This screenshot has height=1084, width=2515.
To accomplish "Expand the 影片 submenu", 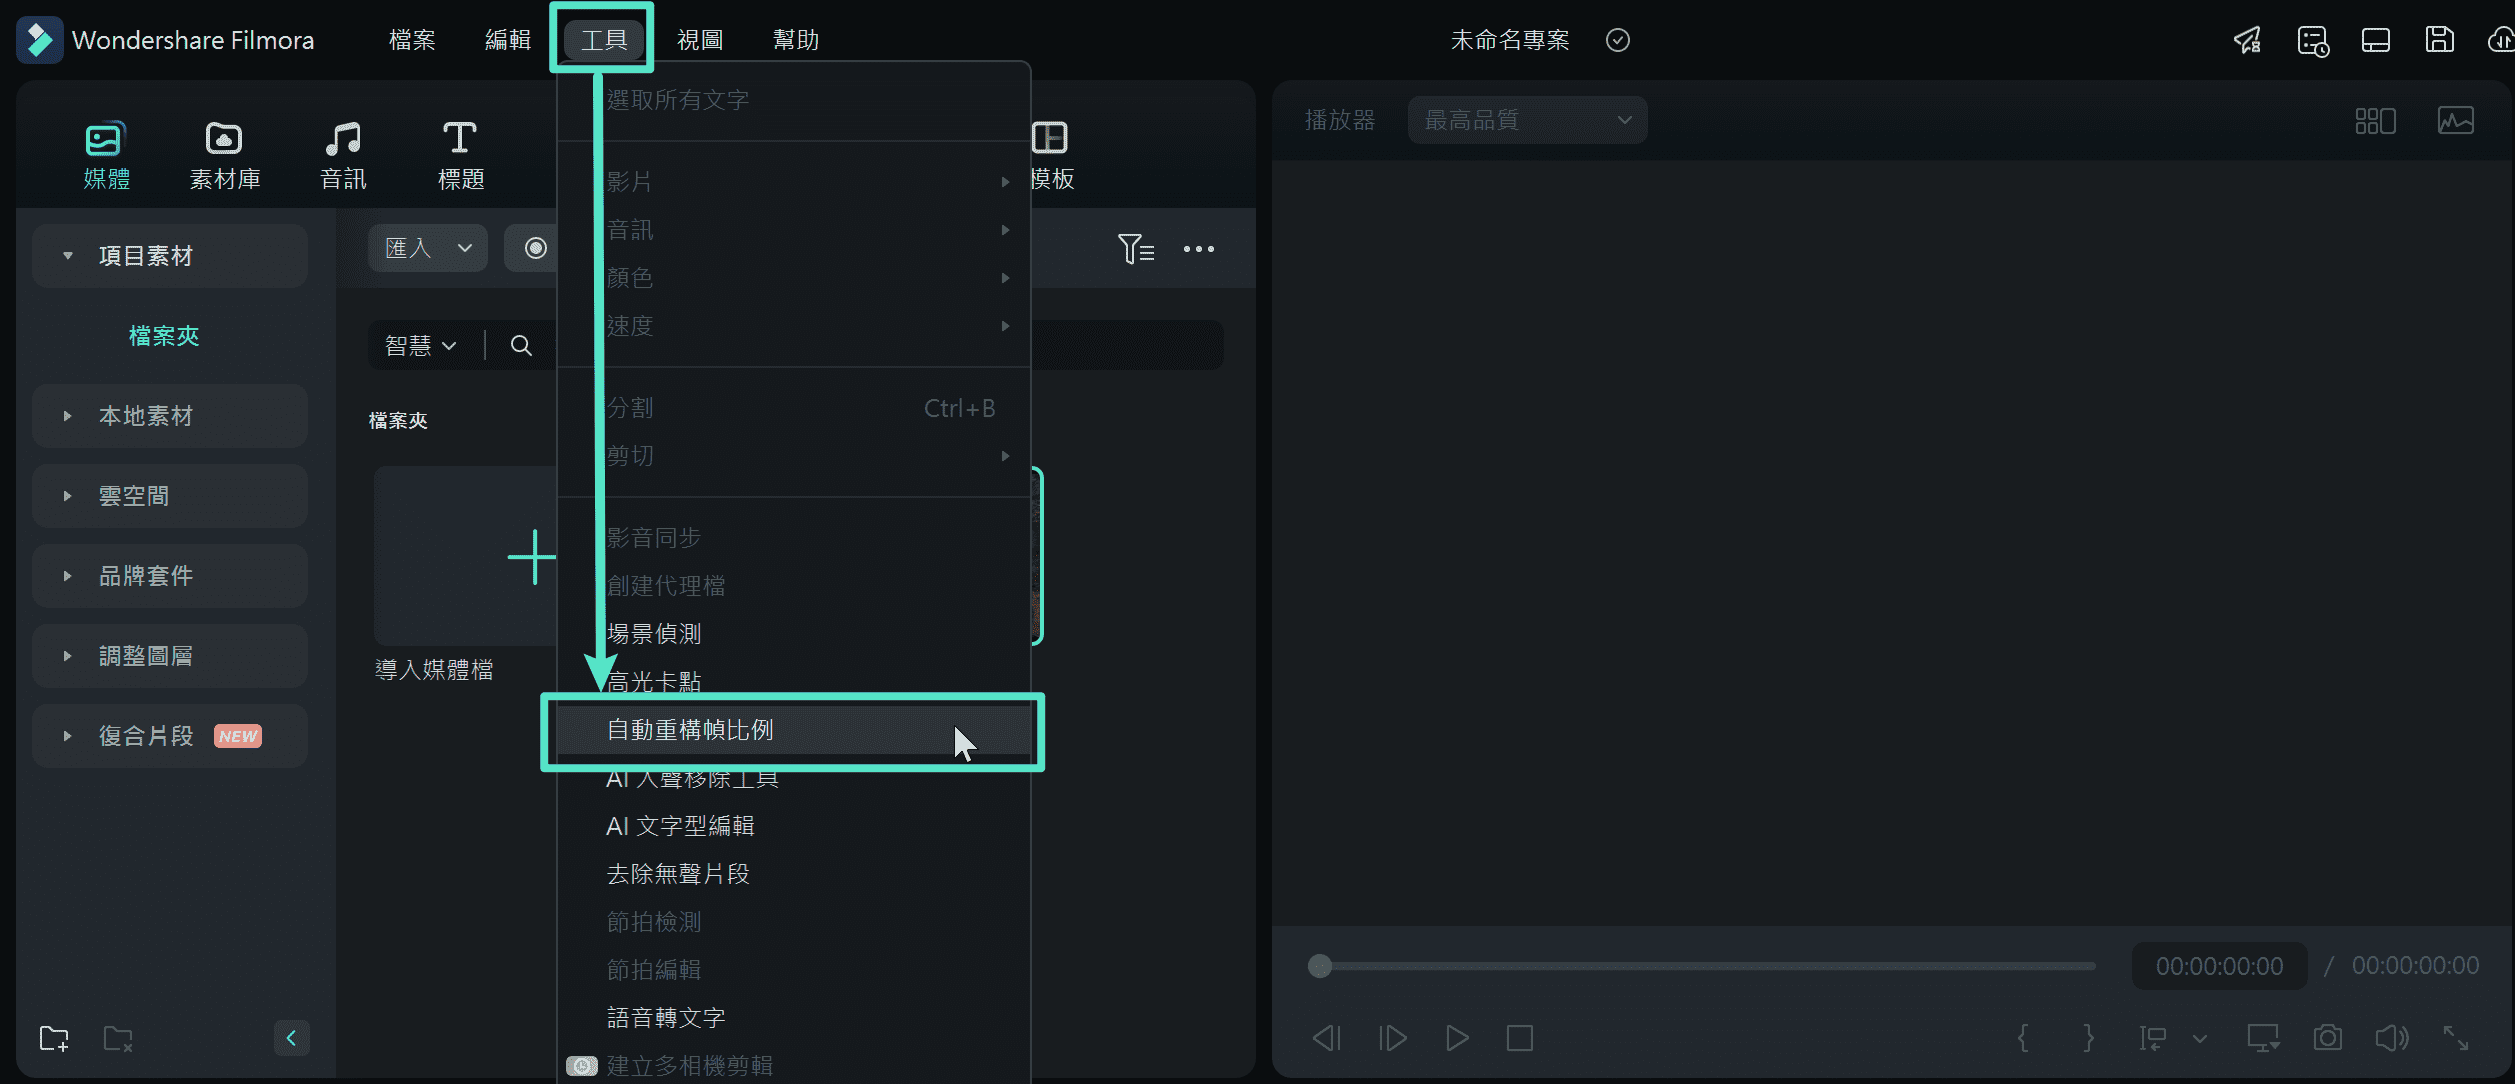I will click(794, 182).
